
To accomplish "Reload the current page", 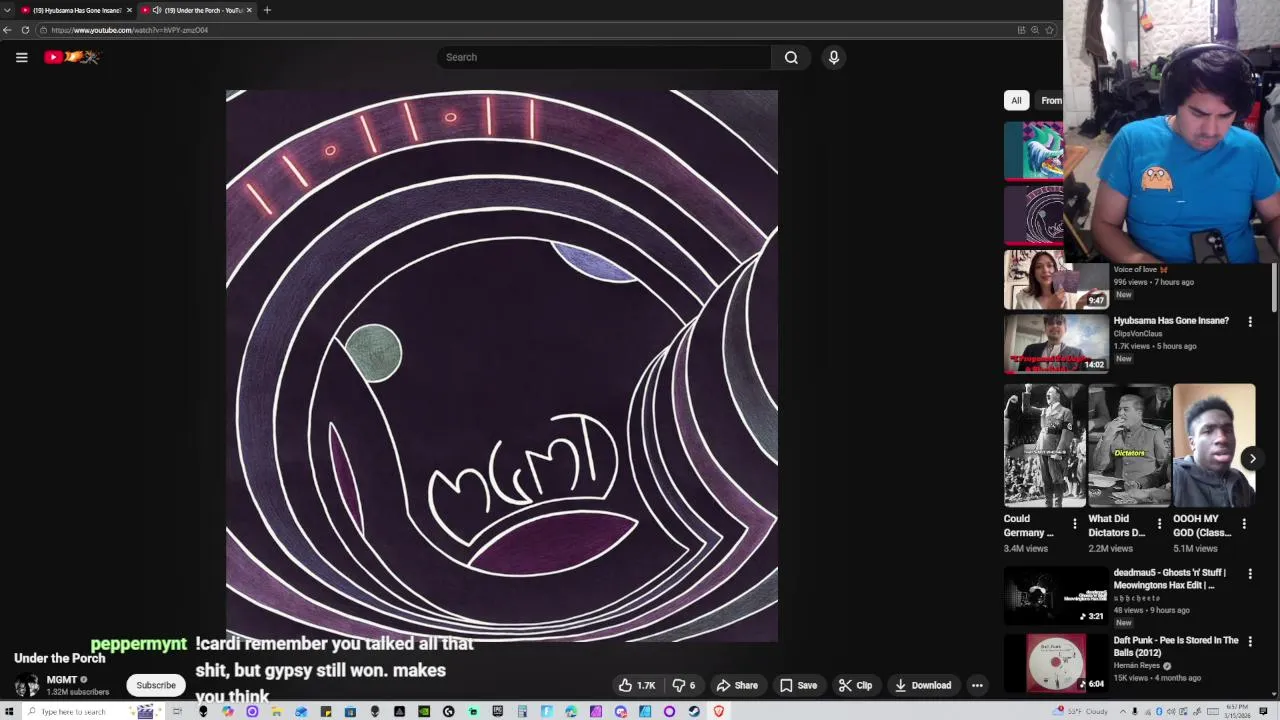I will (x=25, y=30).
